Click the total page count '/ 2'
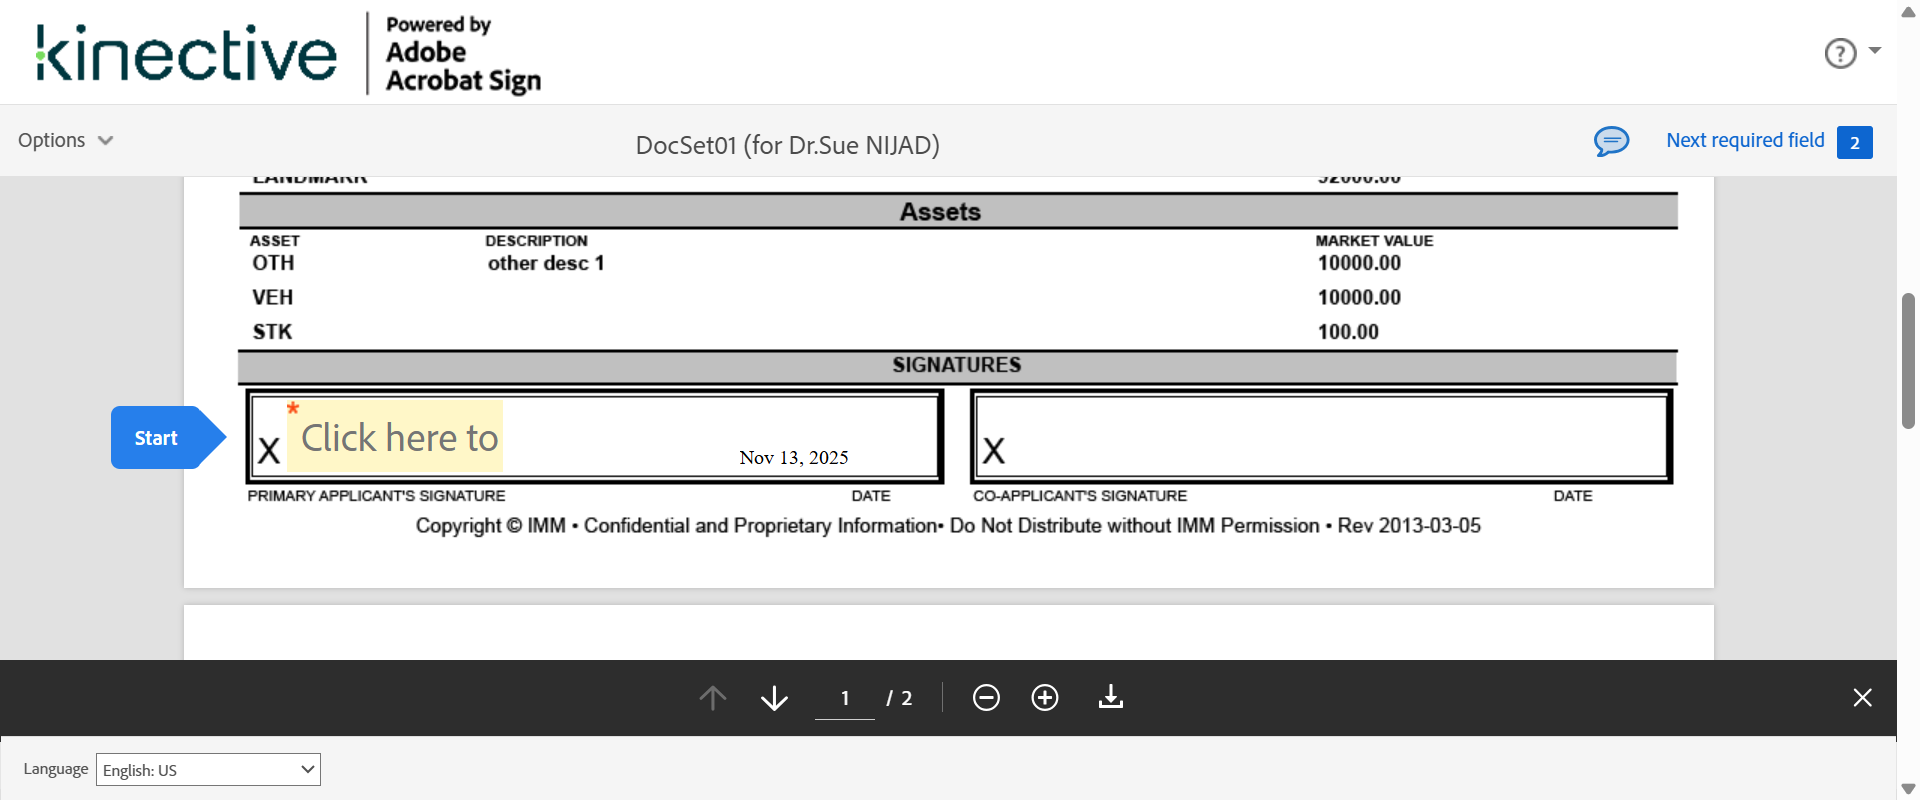This screenshot has width=1920, height=800. (x=899, y=698)
